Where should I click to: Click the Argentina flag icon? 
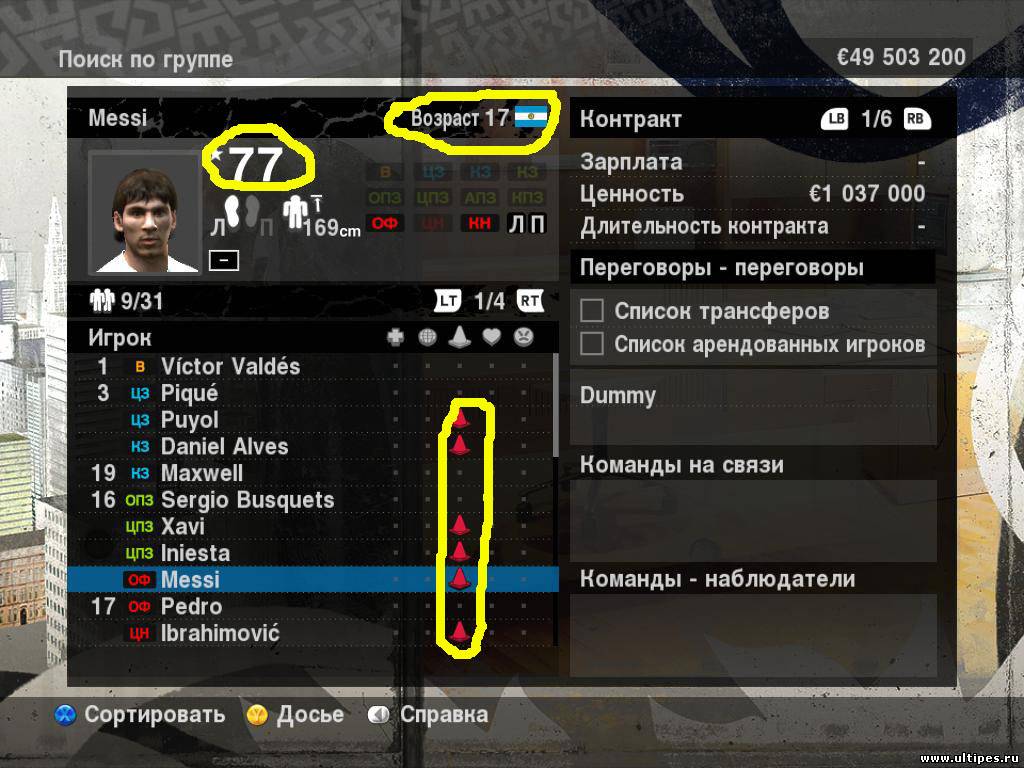[x=531, y=116]
